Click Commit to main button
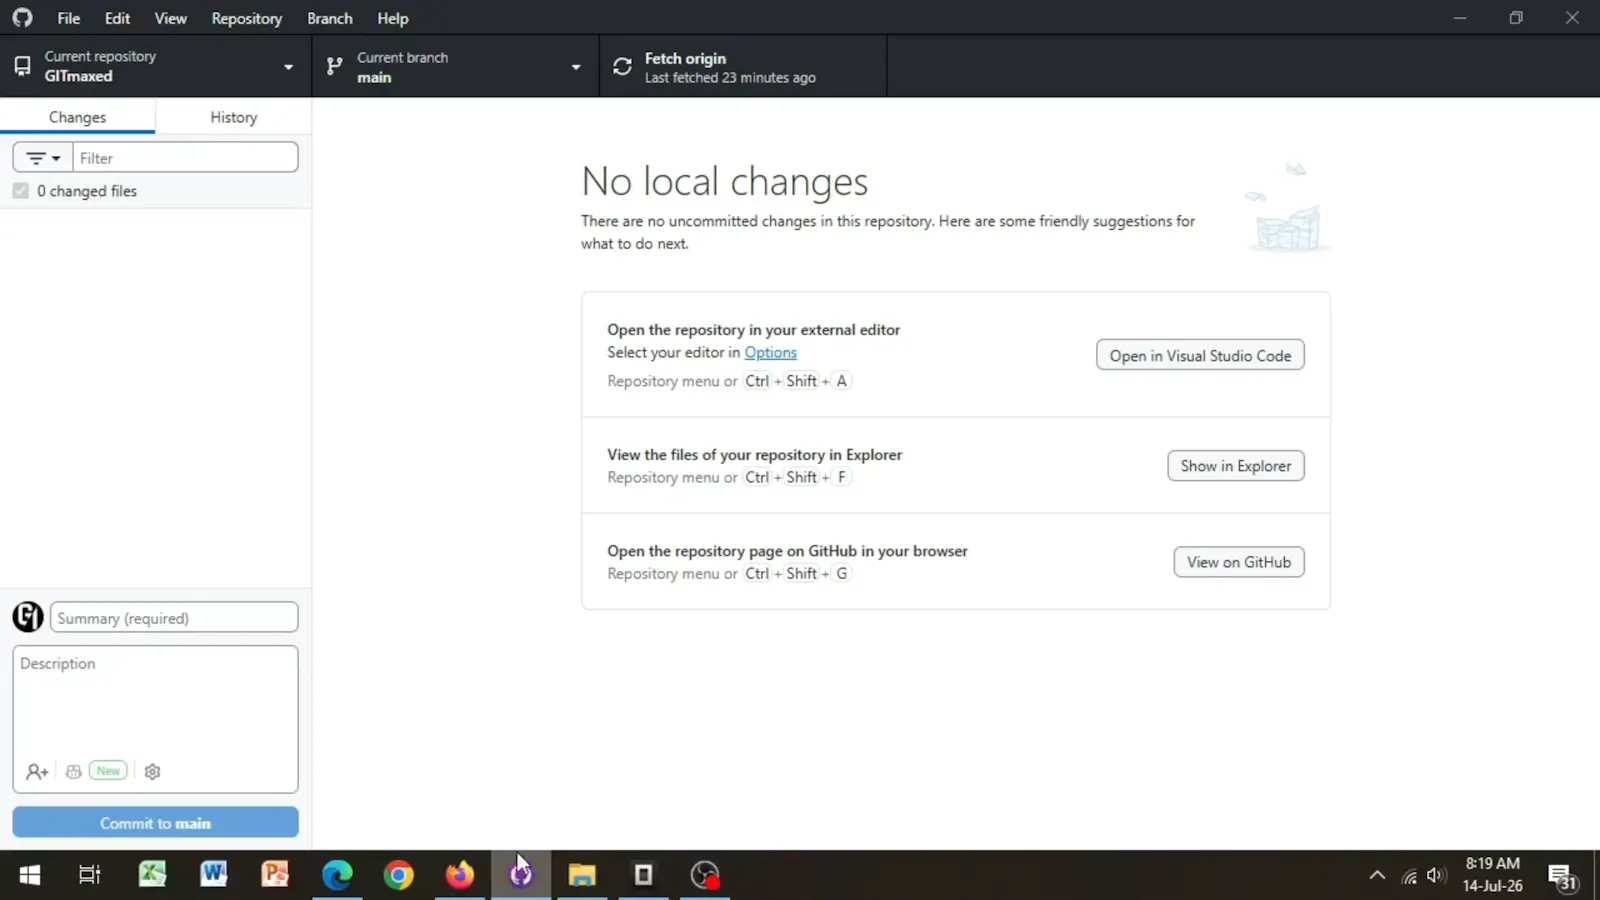This screenshot has width=1600, height=900. (x=155, y=822)
